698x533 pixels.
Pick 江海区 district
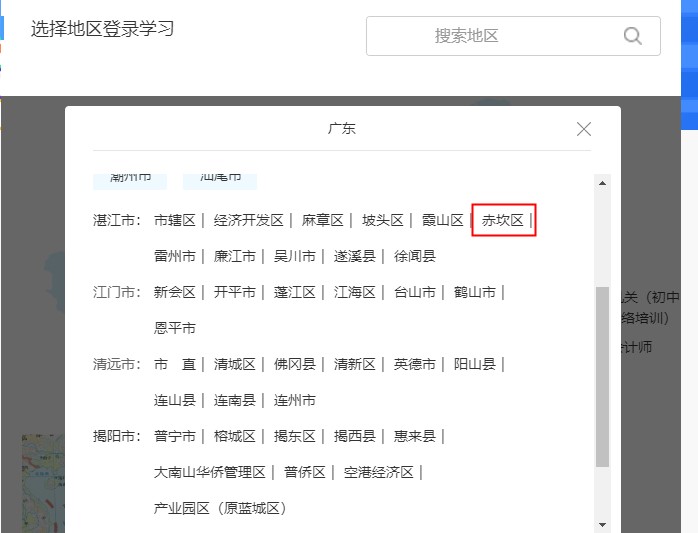coord(355,293)
